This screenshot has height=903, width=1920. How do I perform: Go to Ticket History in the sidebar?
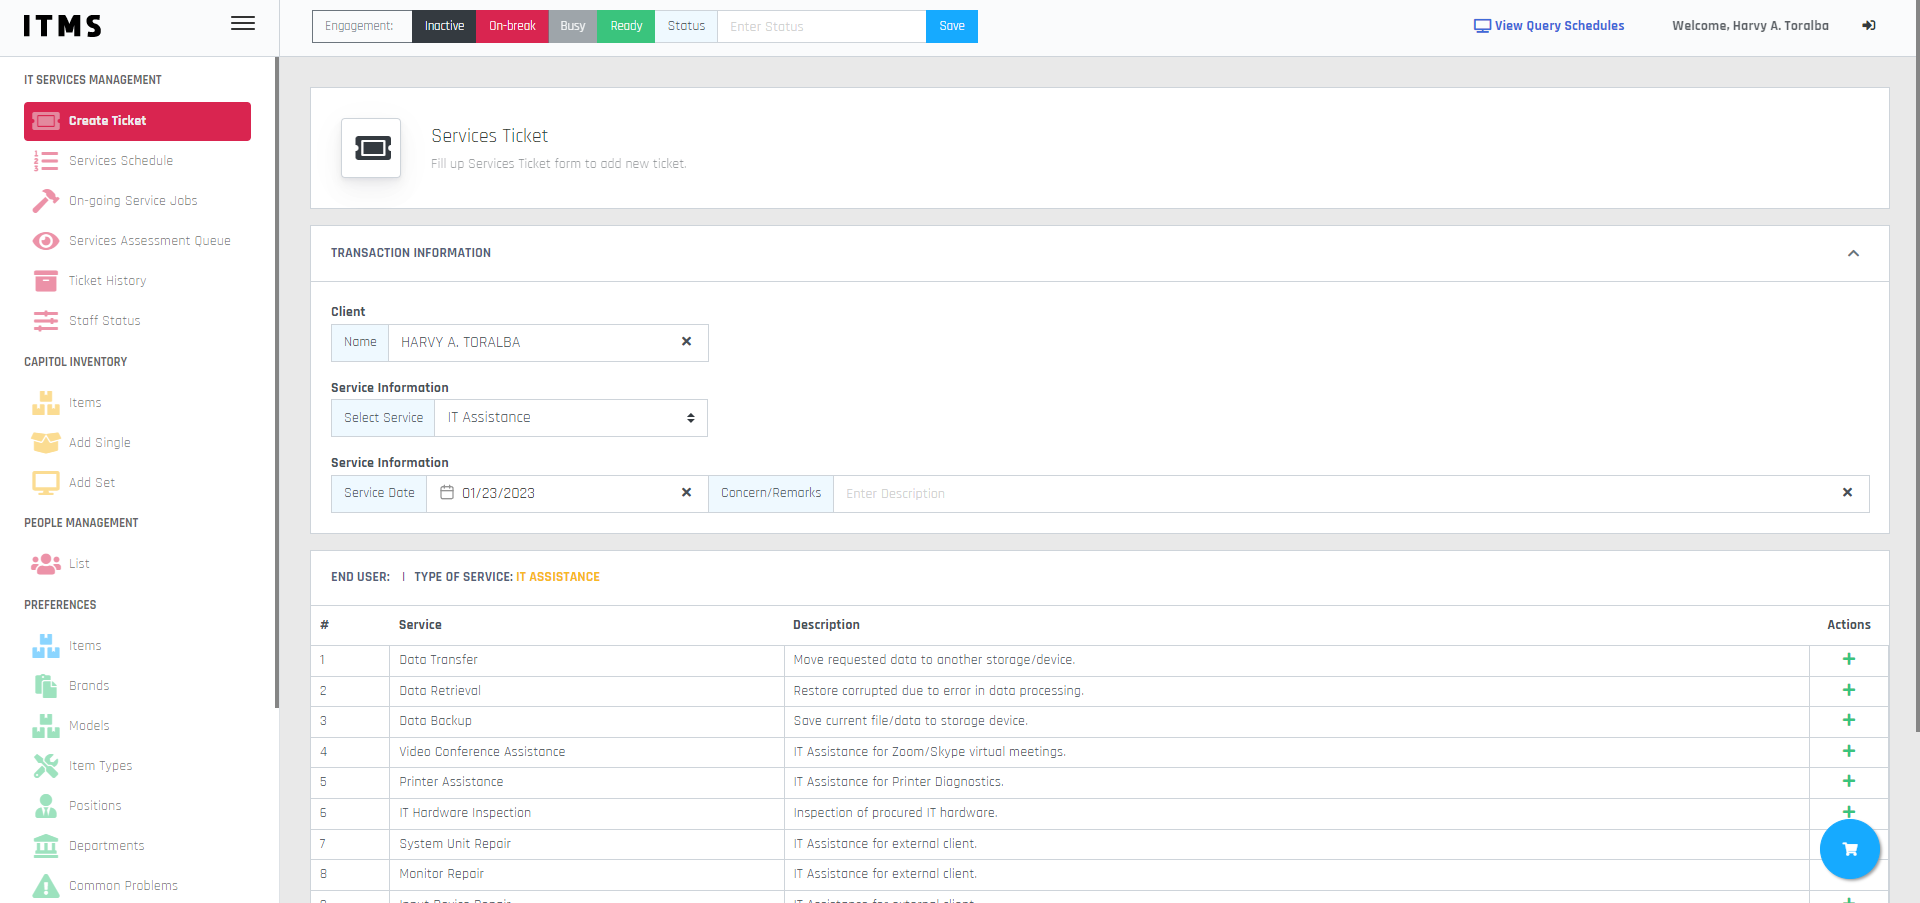(107, 281)
